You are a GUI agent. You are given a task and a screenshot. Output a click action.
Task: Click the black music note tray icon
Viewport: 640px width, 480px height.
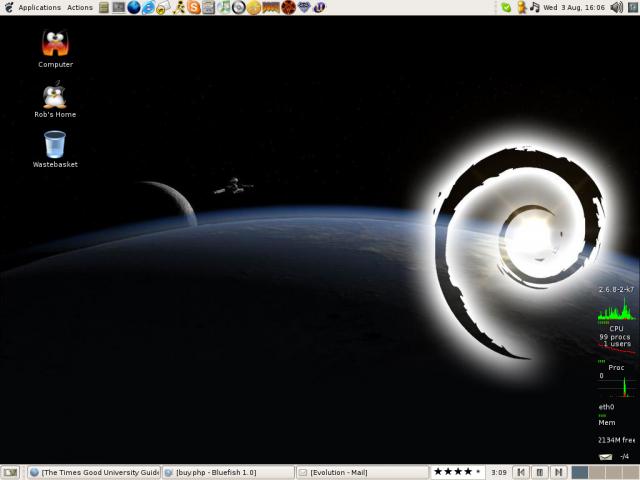pos(535,7)
